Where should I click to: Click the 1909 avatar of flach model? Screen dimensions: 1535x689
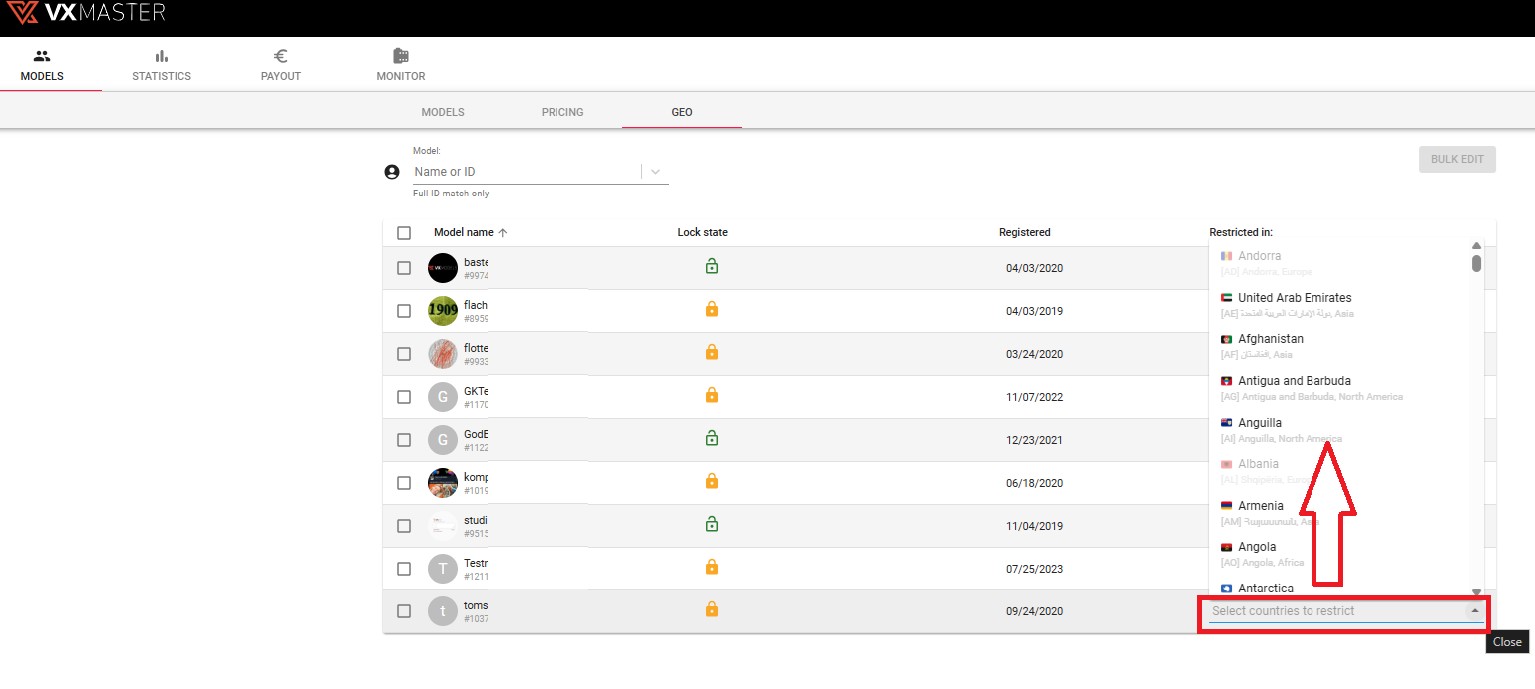click(443, 311)
